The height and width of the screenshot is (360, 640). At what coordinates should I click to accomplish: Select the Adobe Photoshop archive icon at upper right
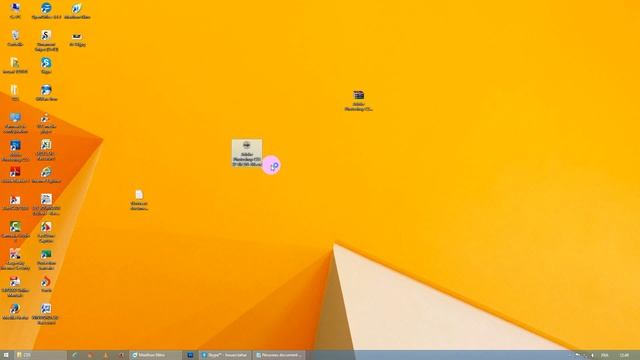(358, 101)
